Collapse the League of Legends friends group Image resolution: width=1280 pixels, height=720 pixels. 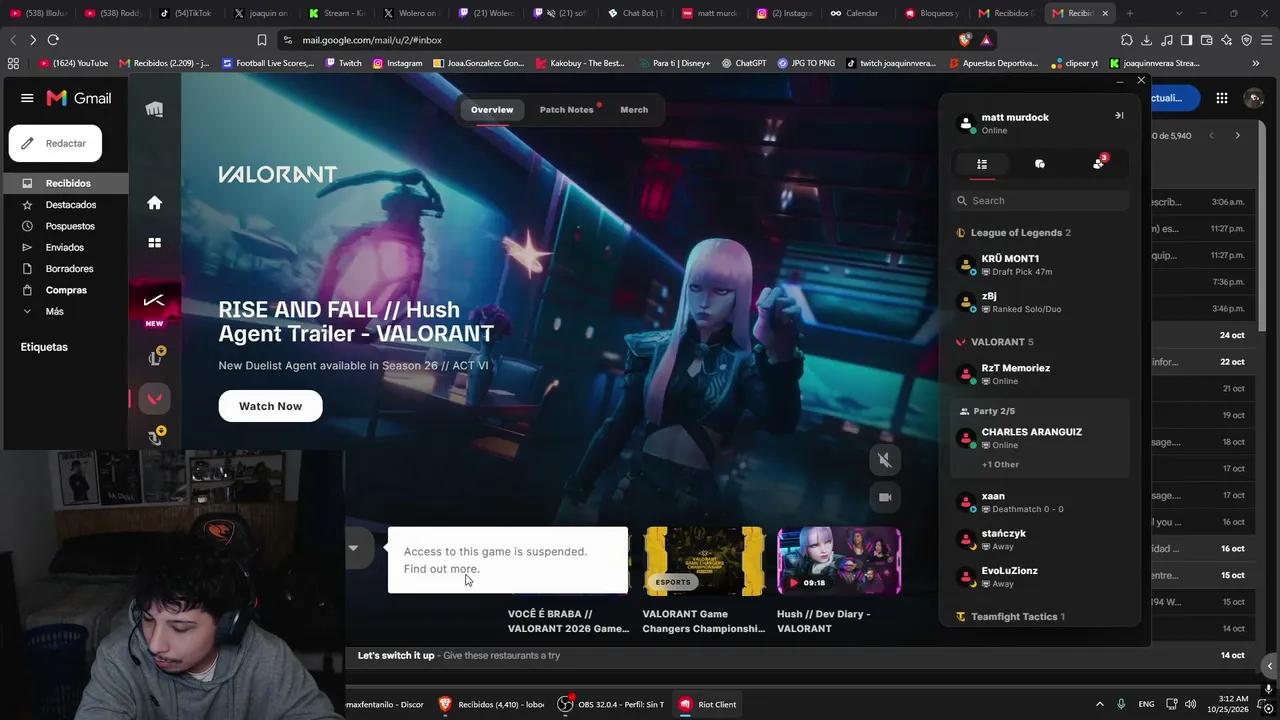tap(1013, 233)
